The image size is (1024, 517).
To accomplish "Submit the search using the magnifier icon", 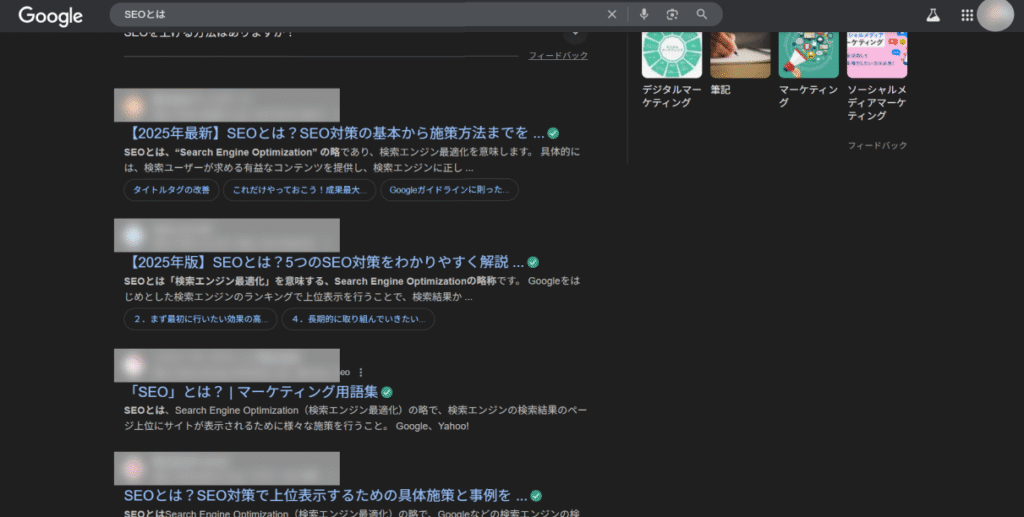I will click(701, 14).
